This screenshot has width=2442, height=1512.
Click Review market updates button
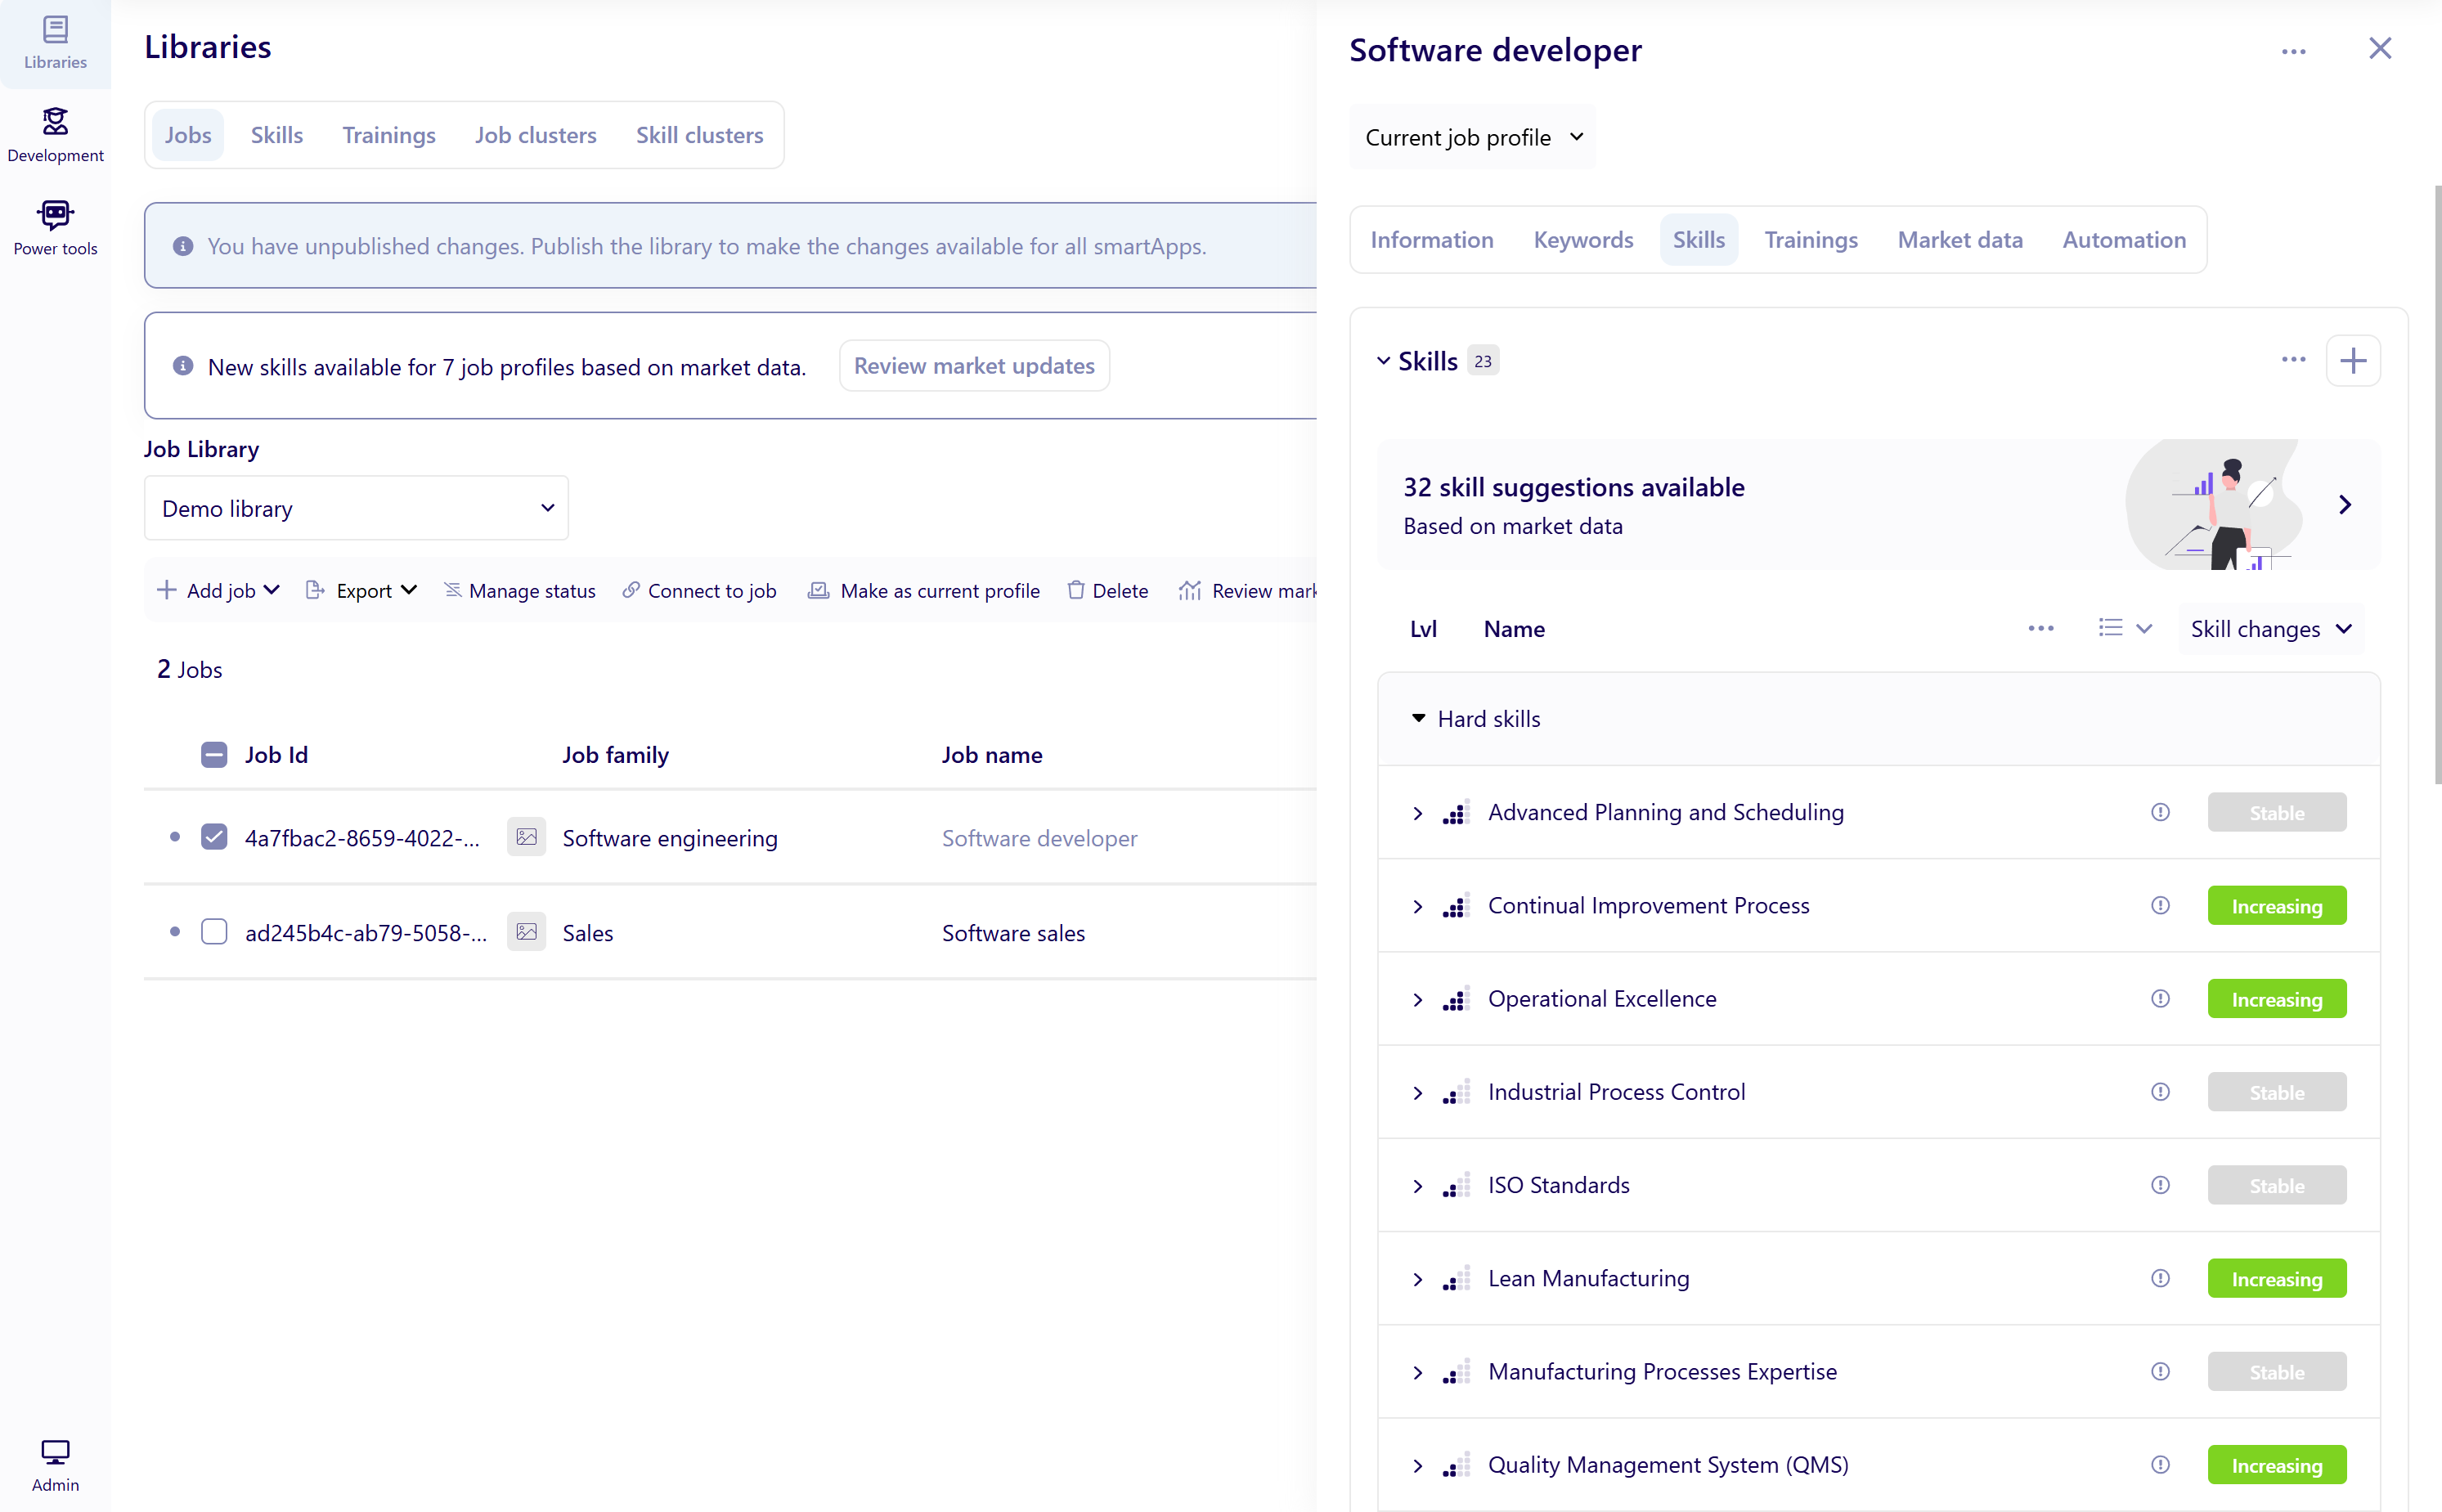(973, 366)
